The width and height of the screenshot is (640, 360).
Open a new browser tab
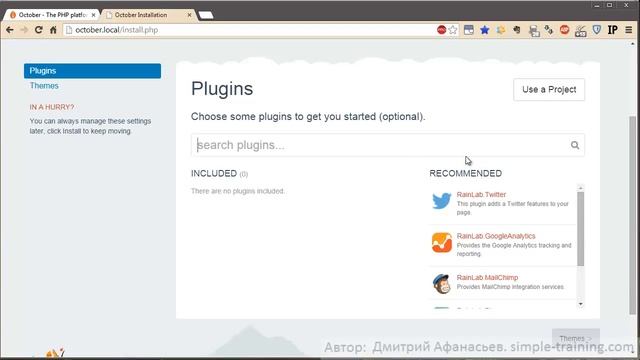pos(206,15)
